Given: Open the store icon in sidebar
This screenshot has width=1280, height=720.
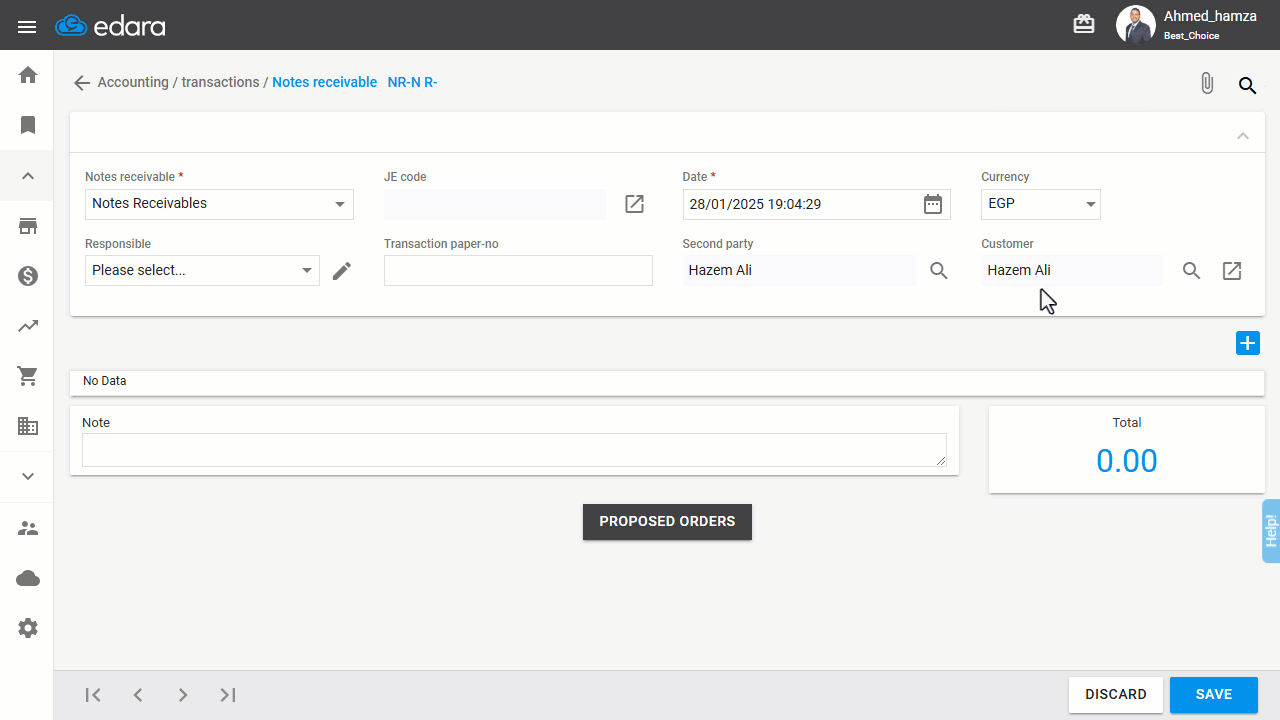Looking at the screenshot, I should click(x=28, y=226).
